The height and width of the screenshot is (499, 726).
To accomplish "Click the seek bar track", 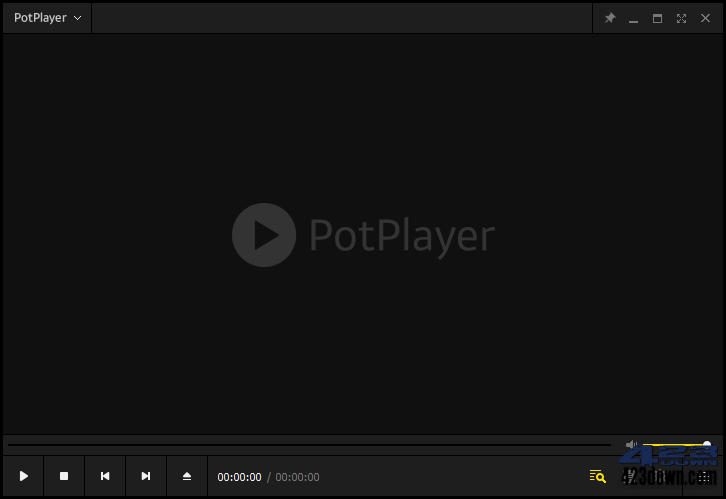I will tap(309, 445).
